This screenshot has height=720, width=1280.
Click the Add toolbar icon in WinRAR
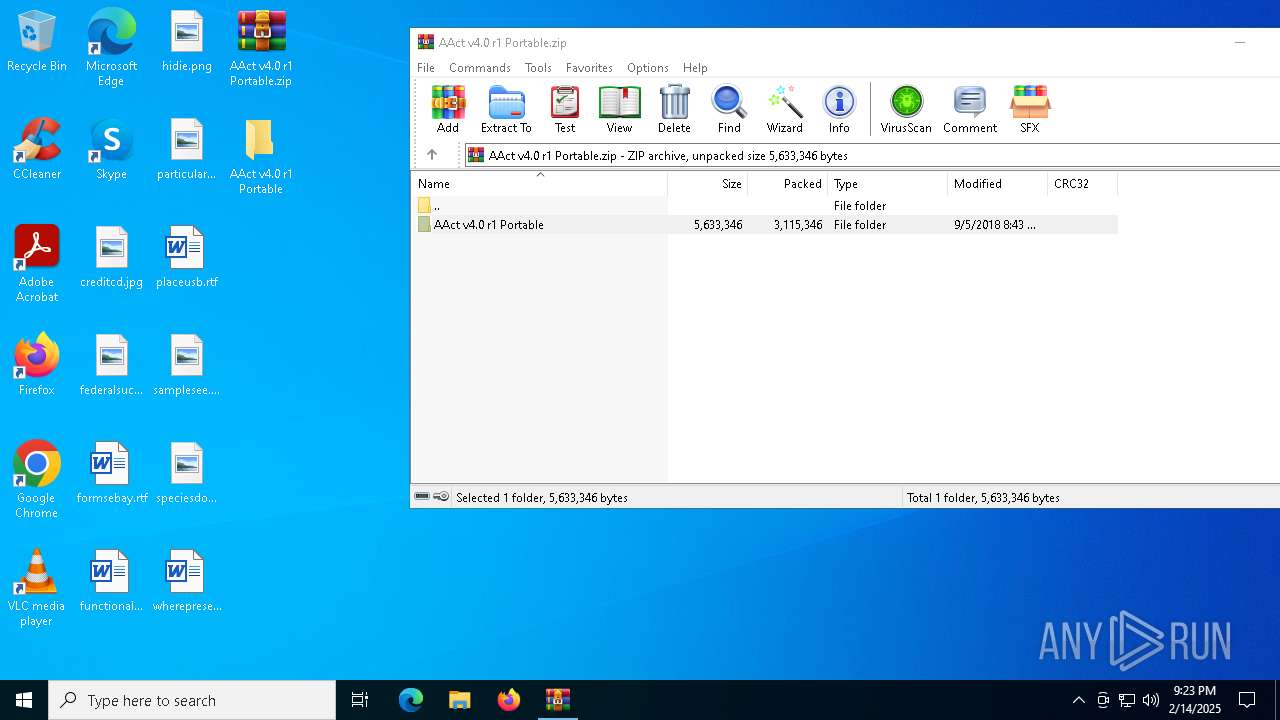pos(448,109)
